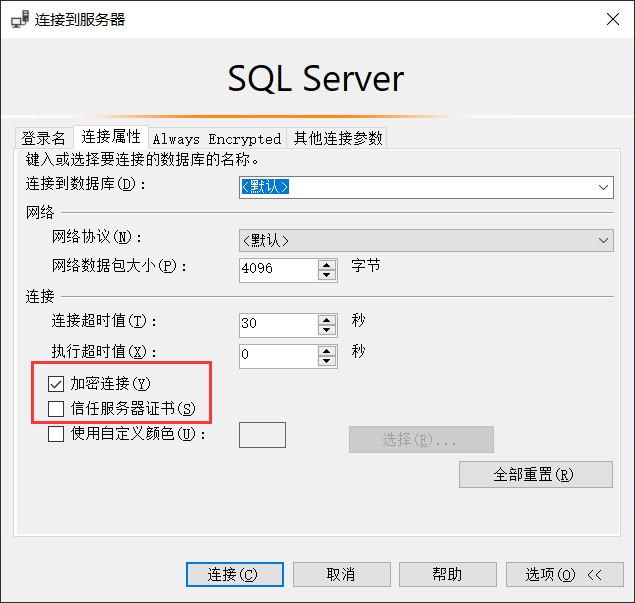Expand the 连接到数据库 dropdown
The width and height of the screenshot is (635, 603).
pos(603,187)
